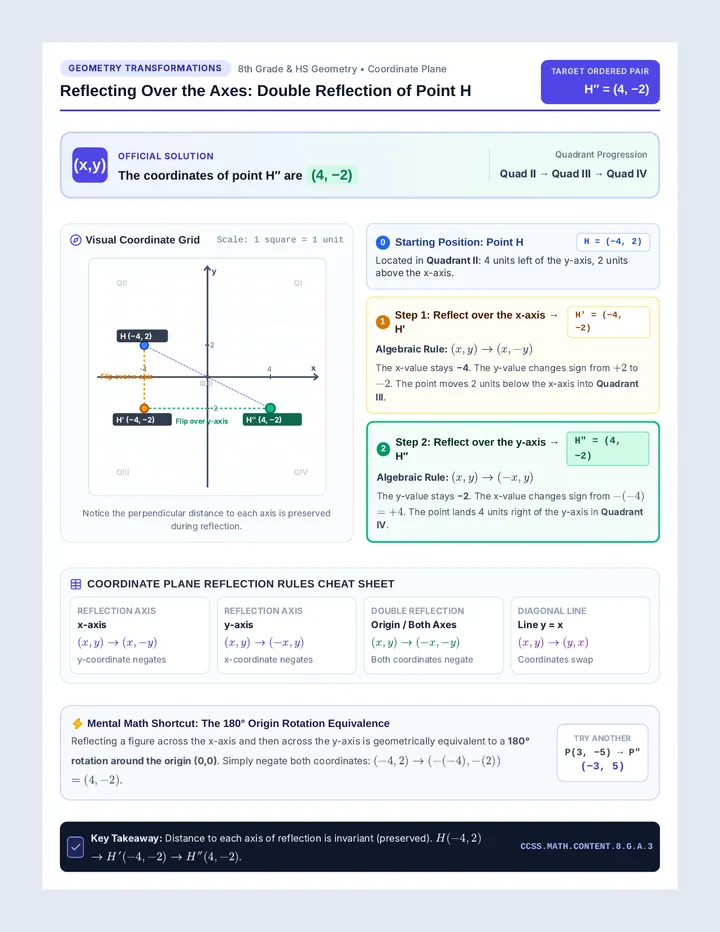Click the H (−4, 2) label on the grid
The image size is (720, 932).
(x=142, y=336)
